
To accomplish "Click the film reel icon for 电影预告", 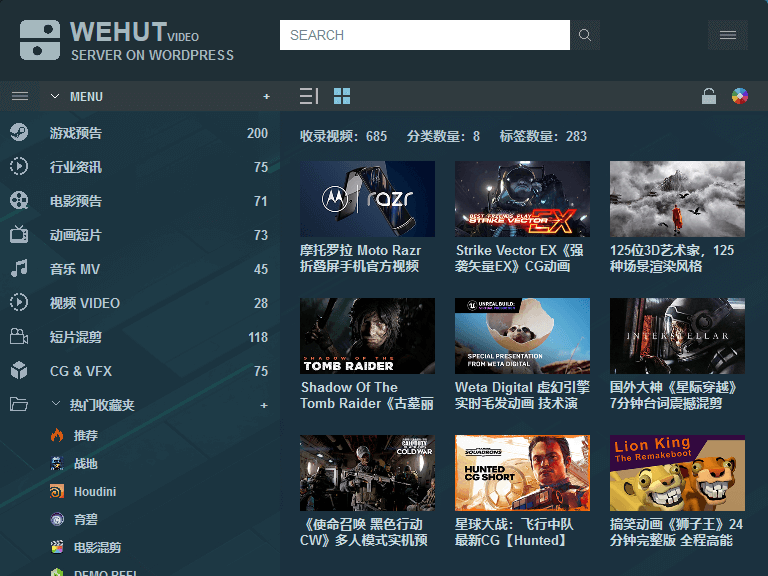I will point(19,200).
